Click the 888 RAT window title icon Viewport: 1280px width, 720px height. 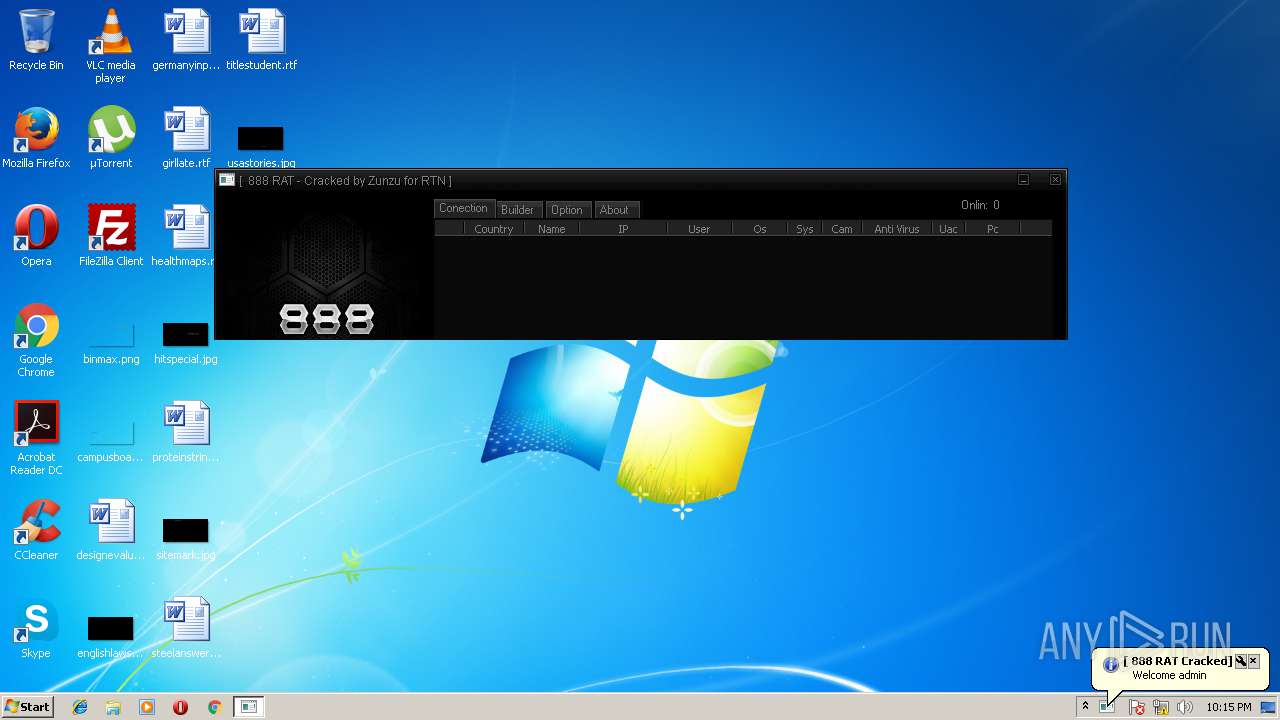(x=227, y=180)
